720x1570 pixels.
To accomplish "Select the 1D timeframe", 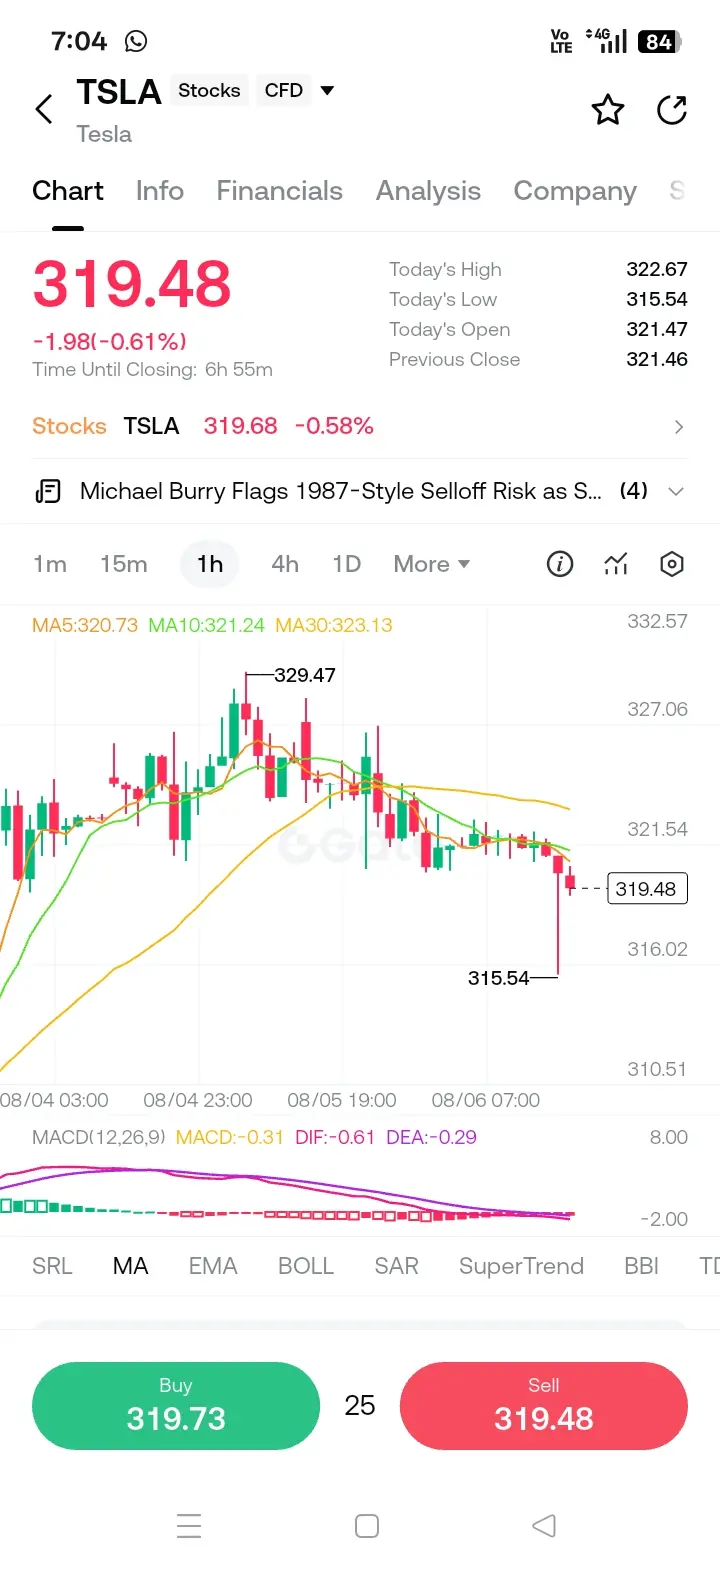I will pyautogui.click(x=347, y=564).
